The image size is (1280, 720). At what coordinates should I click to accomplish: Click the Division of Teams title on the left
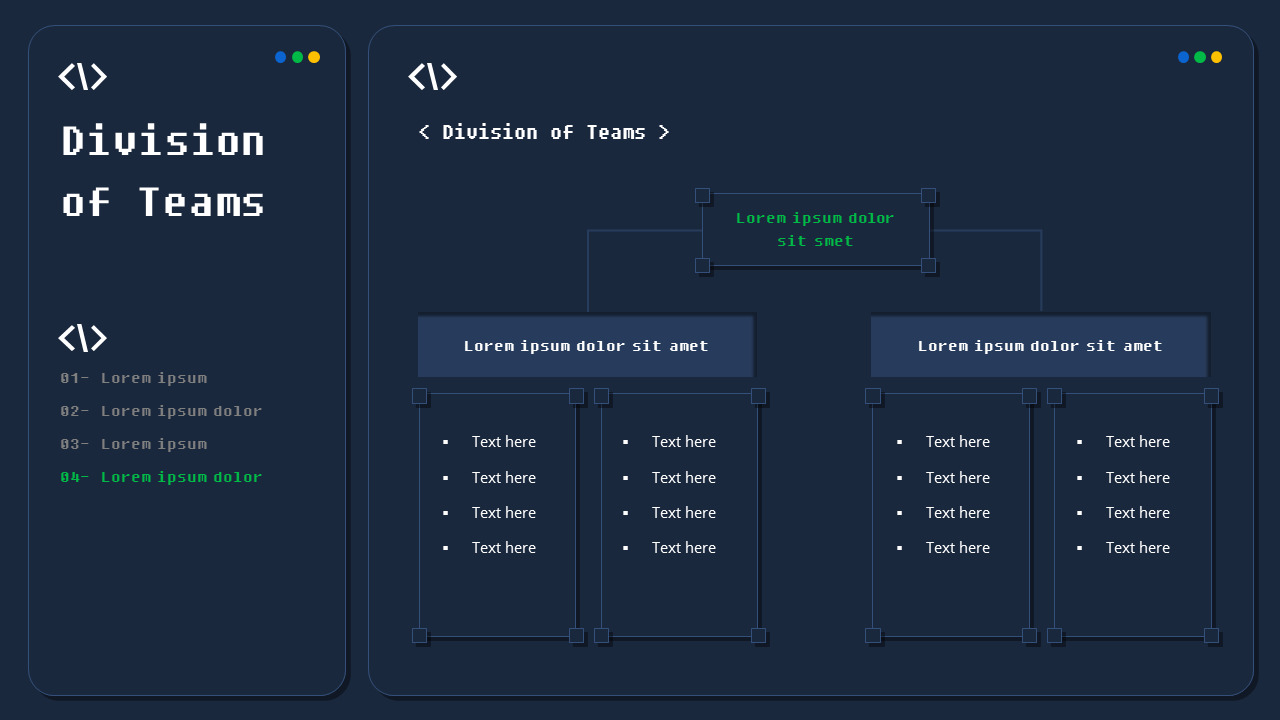[163, 172]
